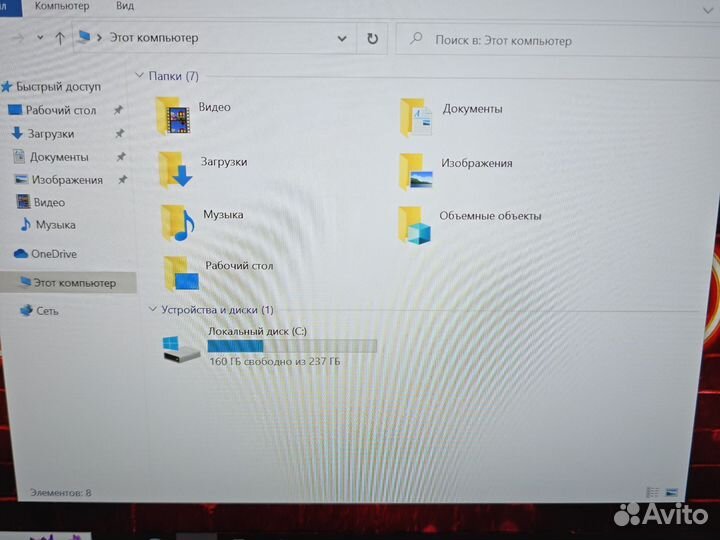Open the Рабочий стол folder icon in Папки
This screenshot has height=540, width=720.
point(181,273)
